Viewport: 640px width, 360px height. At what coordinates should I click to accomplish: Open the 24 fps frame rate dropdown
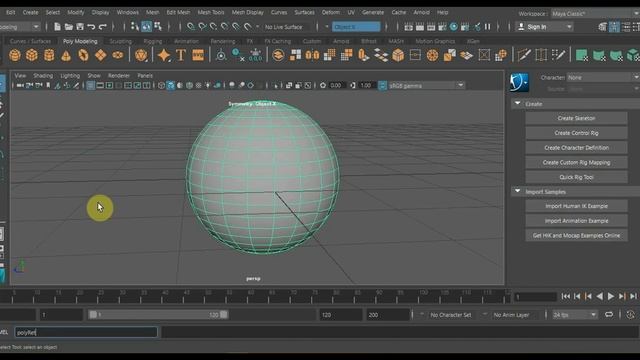(x=574, y=315)
